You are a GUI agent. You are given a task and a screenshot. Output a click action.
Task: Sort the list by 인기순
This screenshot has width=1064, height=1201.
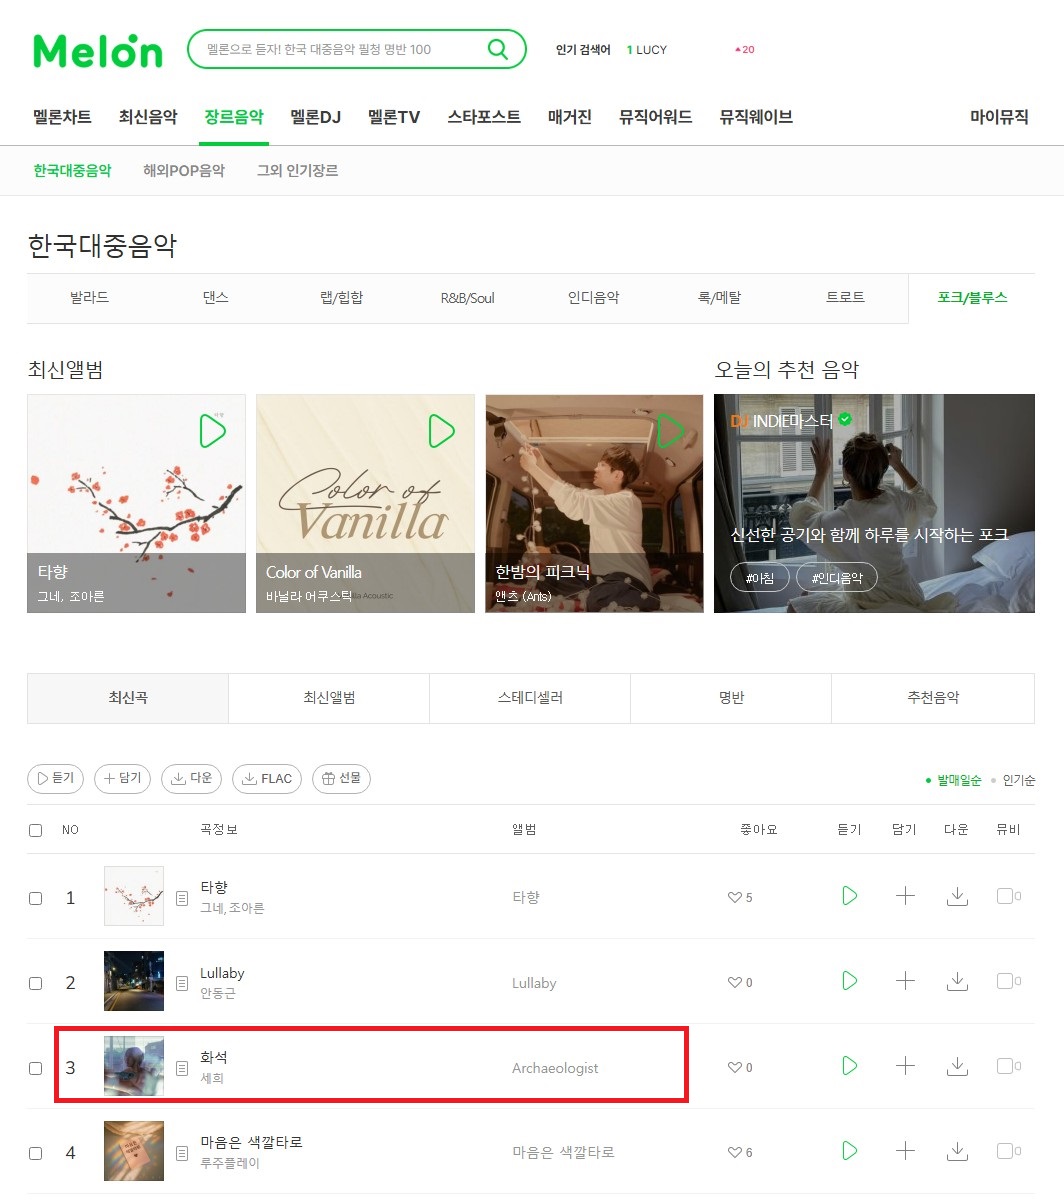[x=1019, y=780]
